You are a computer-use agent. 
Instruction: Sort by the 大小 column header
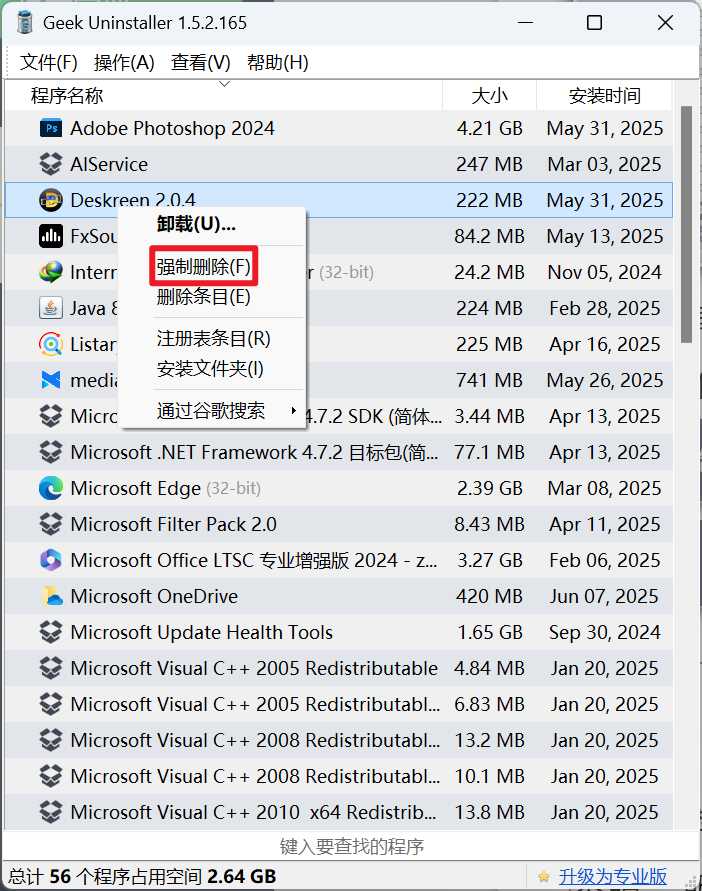pyautogui.click(x=489, y=95)
